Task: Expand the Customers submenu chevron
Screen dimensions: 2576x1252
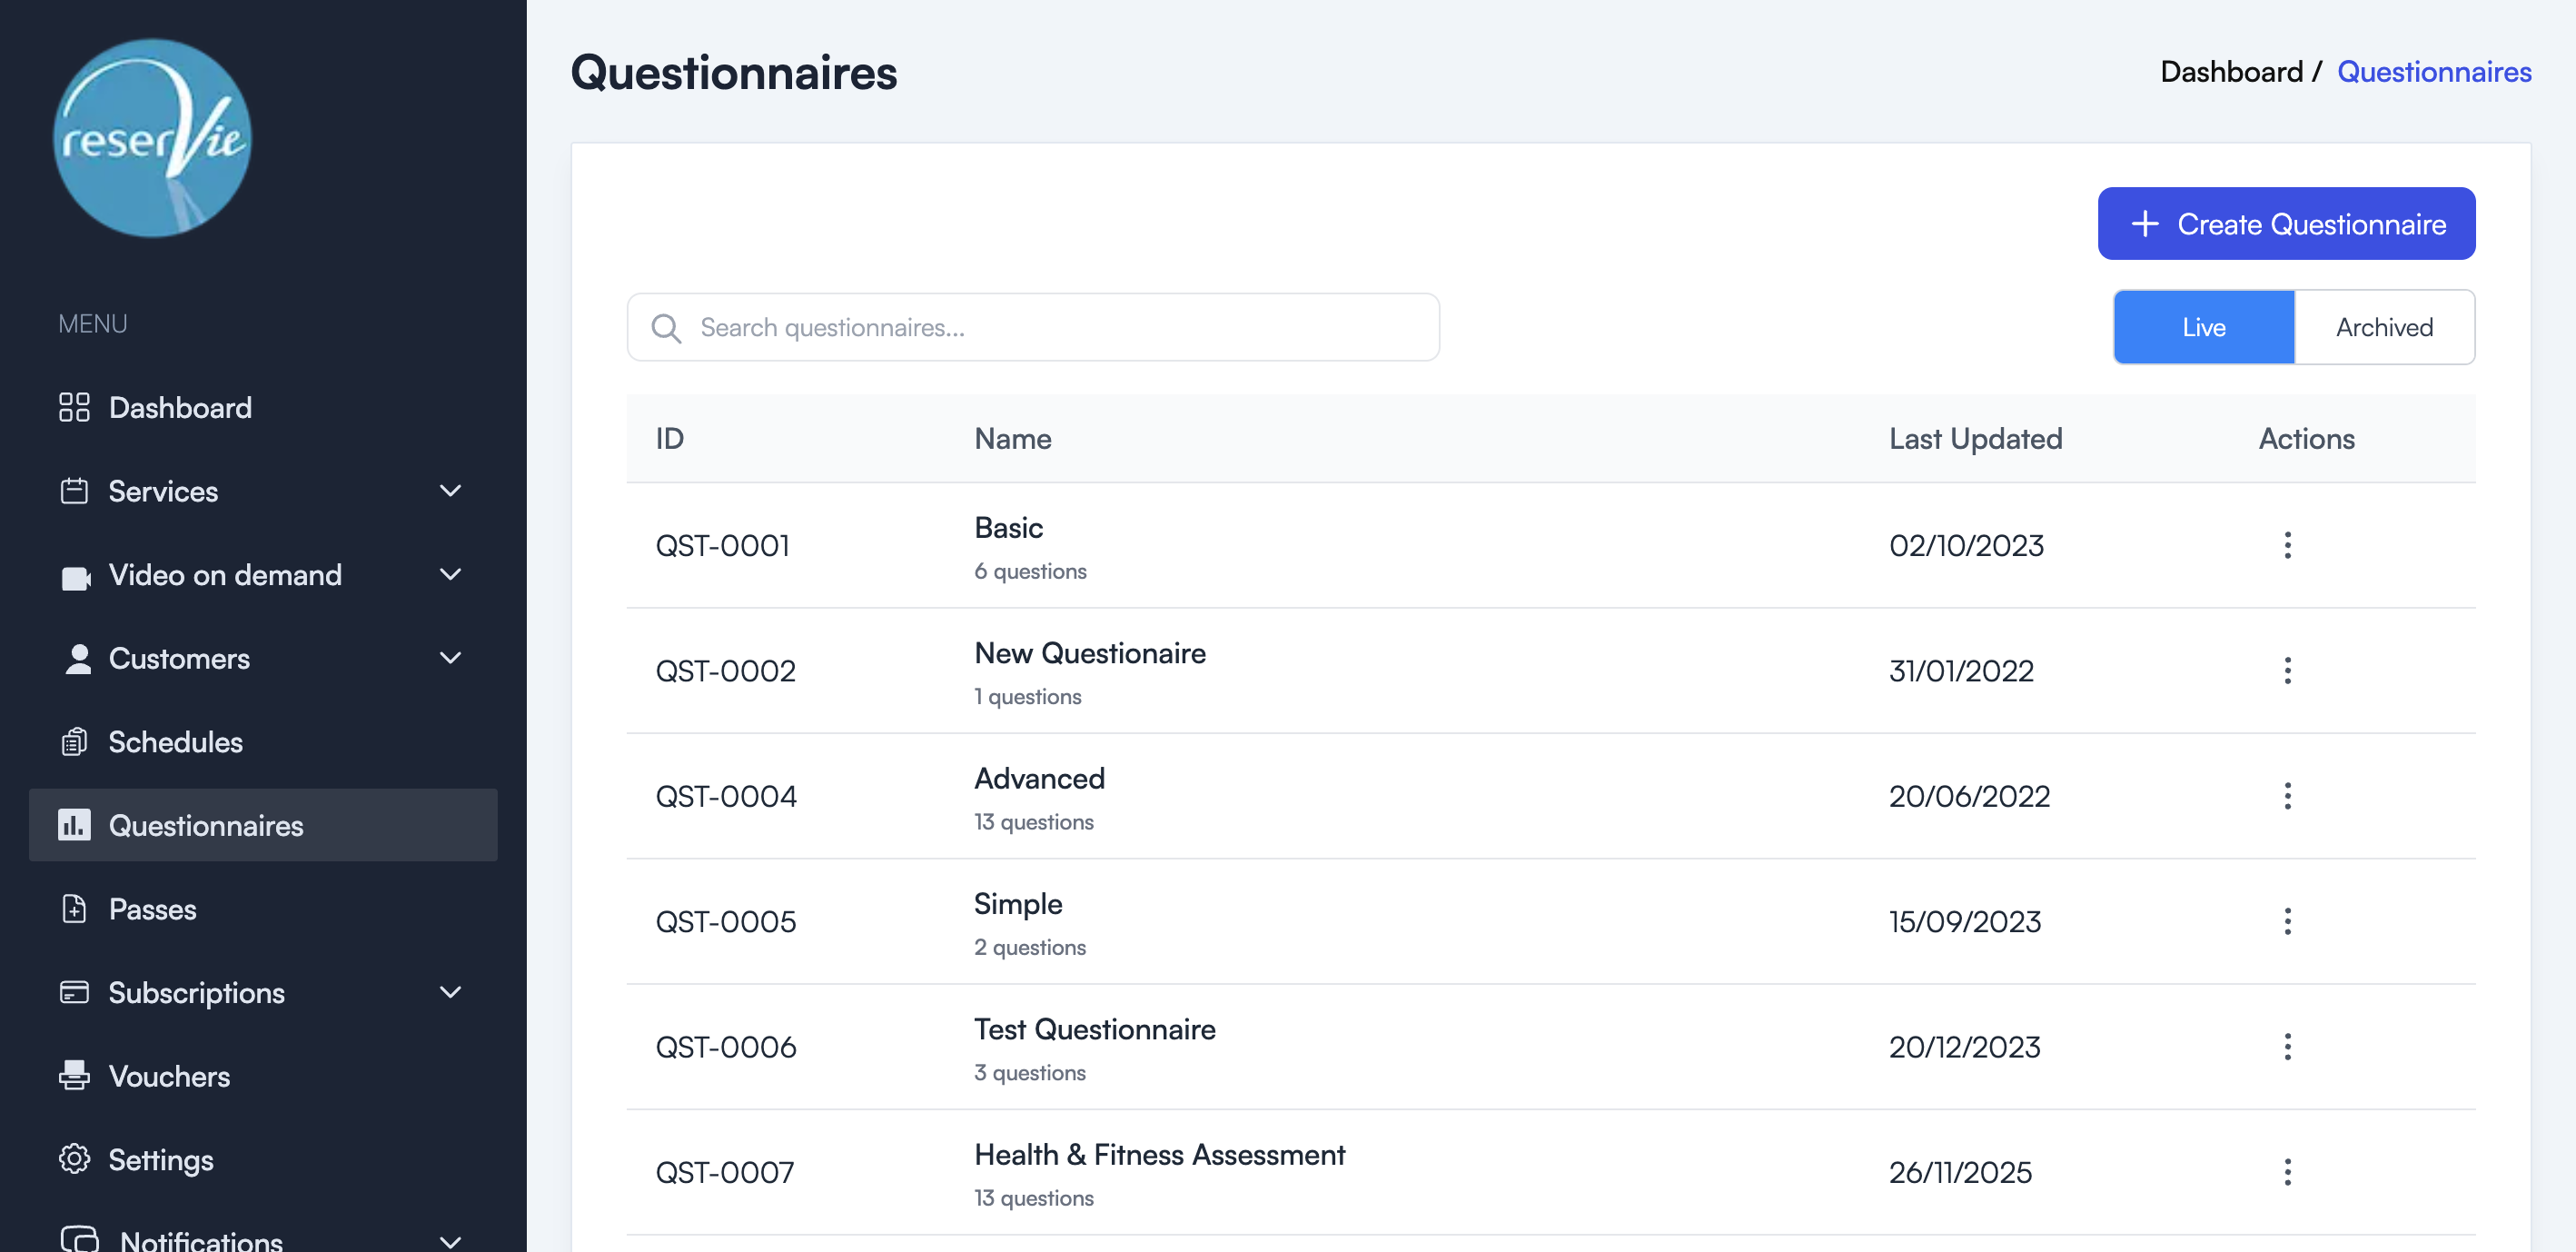Action: coord(451,658)
